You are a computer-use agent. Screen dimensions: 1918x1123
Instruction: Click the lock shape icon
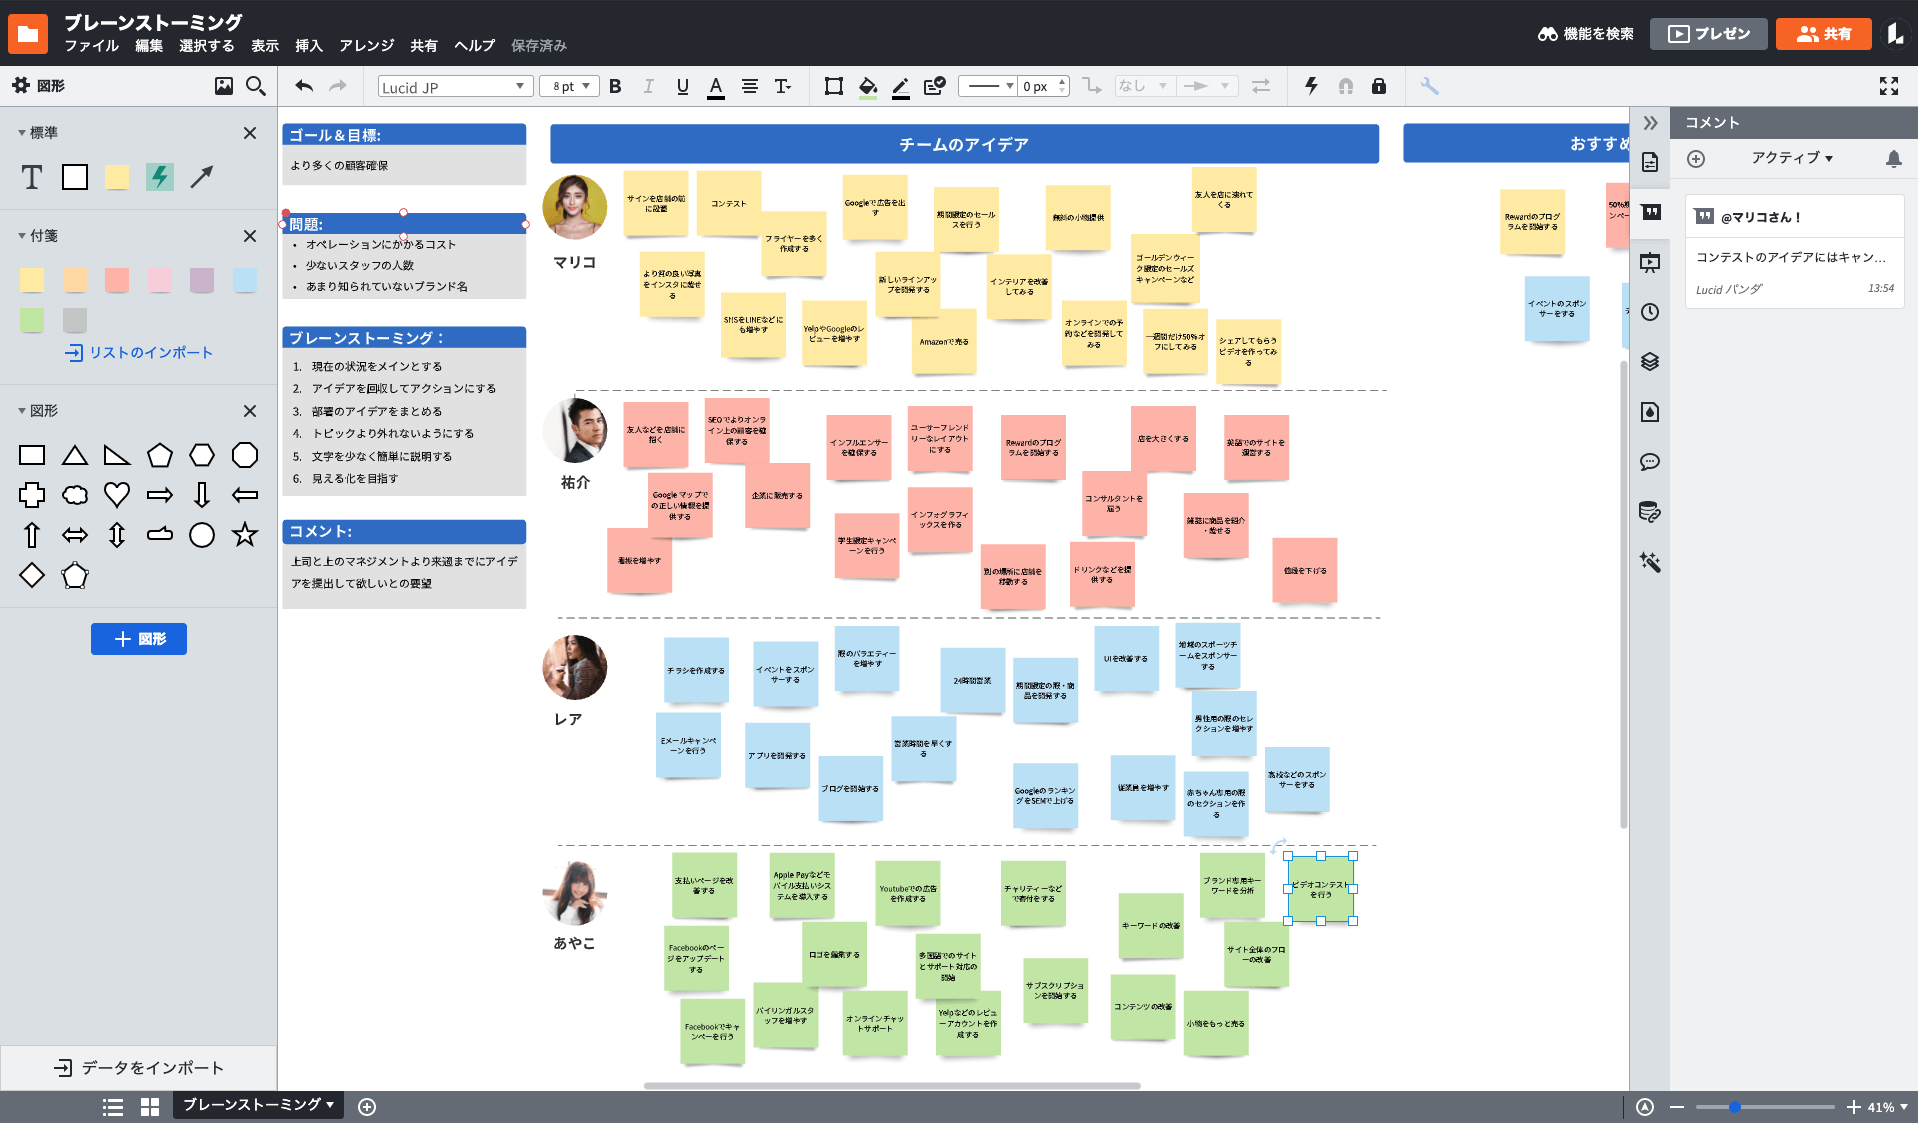1379,86
